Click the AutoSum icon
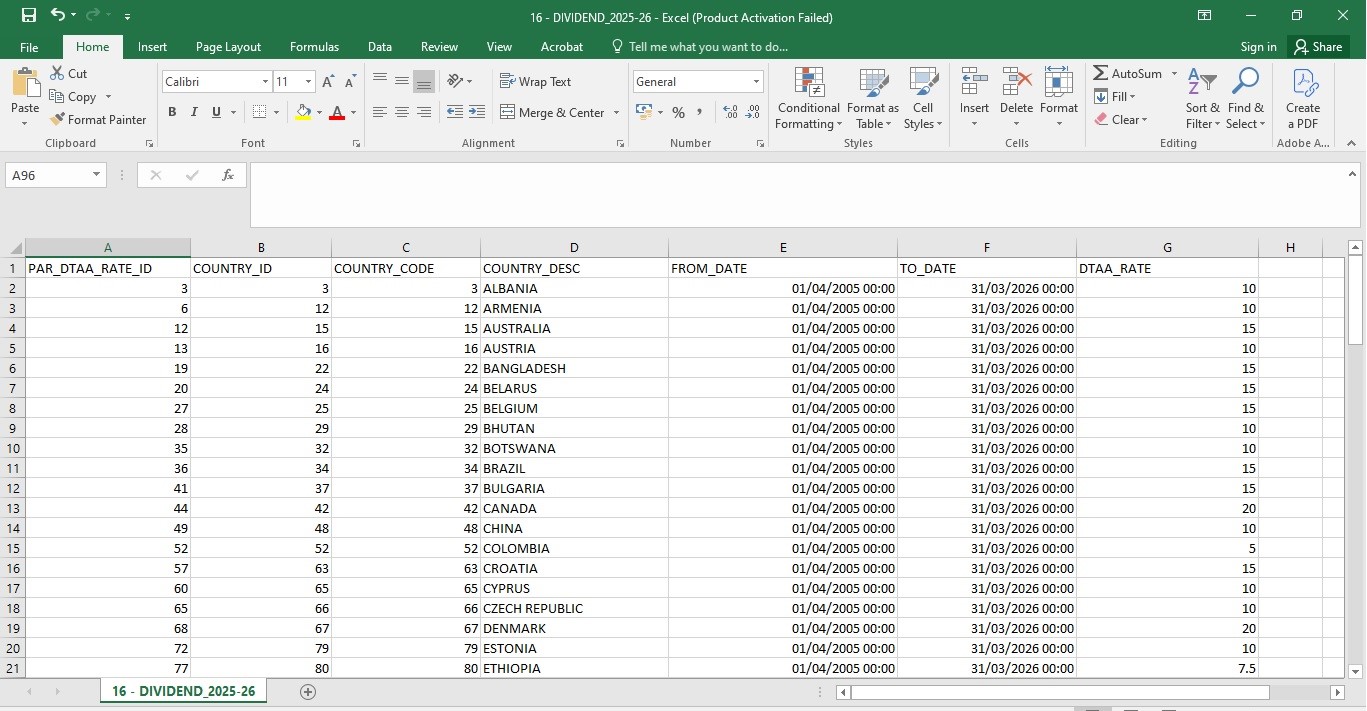This screenshot has height=711, width=1367. coord(1101,74)
